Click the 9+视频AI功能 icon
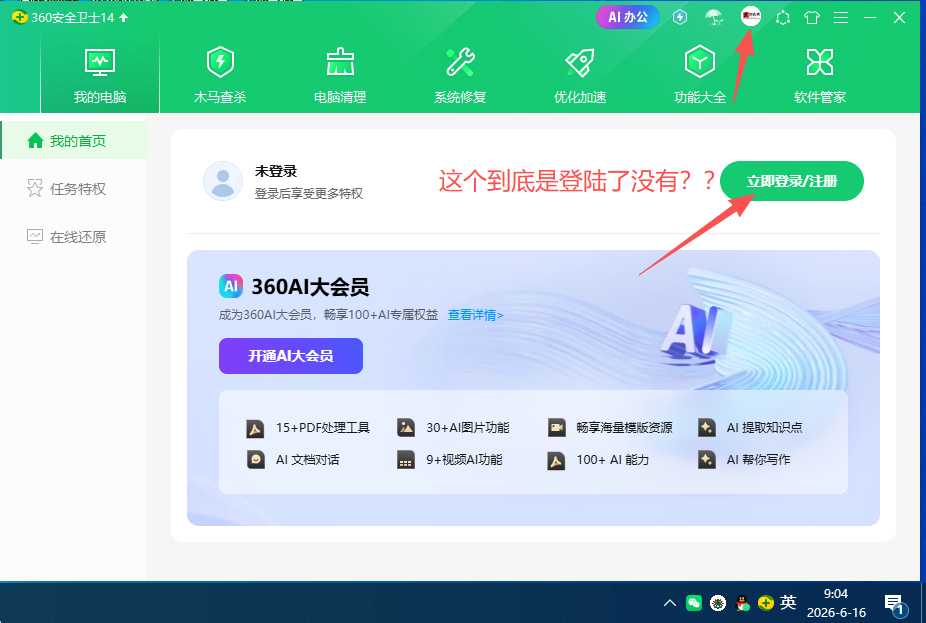 pos(406,459)
